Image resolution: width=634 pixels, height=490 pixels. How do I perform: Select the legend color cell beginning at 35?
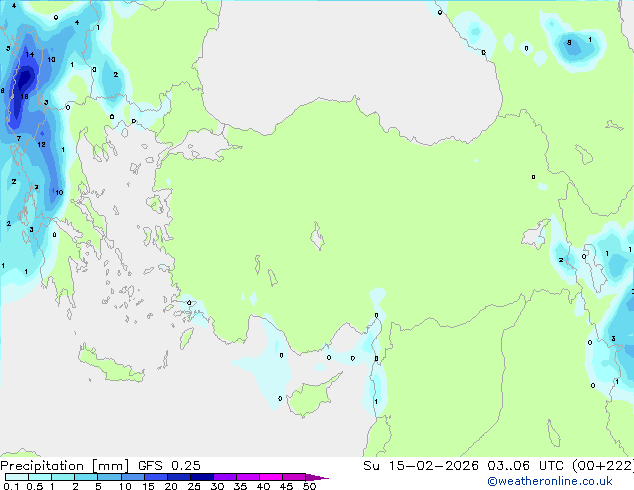coord(248,477)
